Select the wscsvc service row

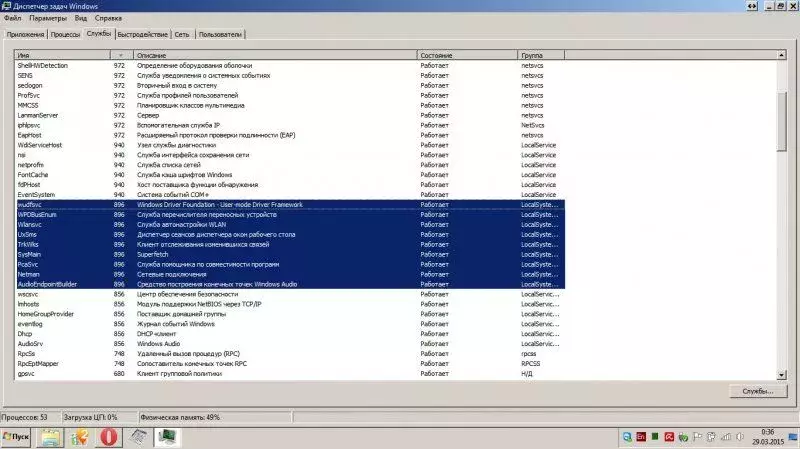coord(290,294)
